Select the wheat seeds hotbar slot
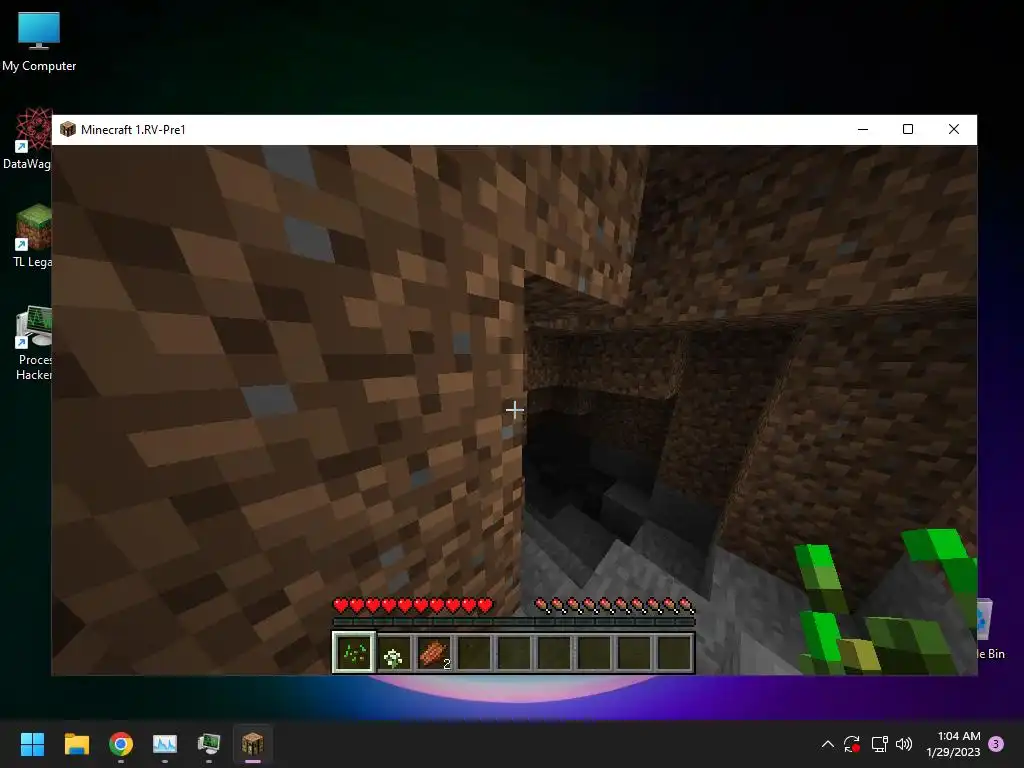Image resolution: width=1024 pixels, height=768 pixels. 354,652
